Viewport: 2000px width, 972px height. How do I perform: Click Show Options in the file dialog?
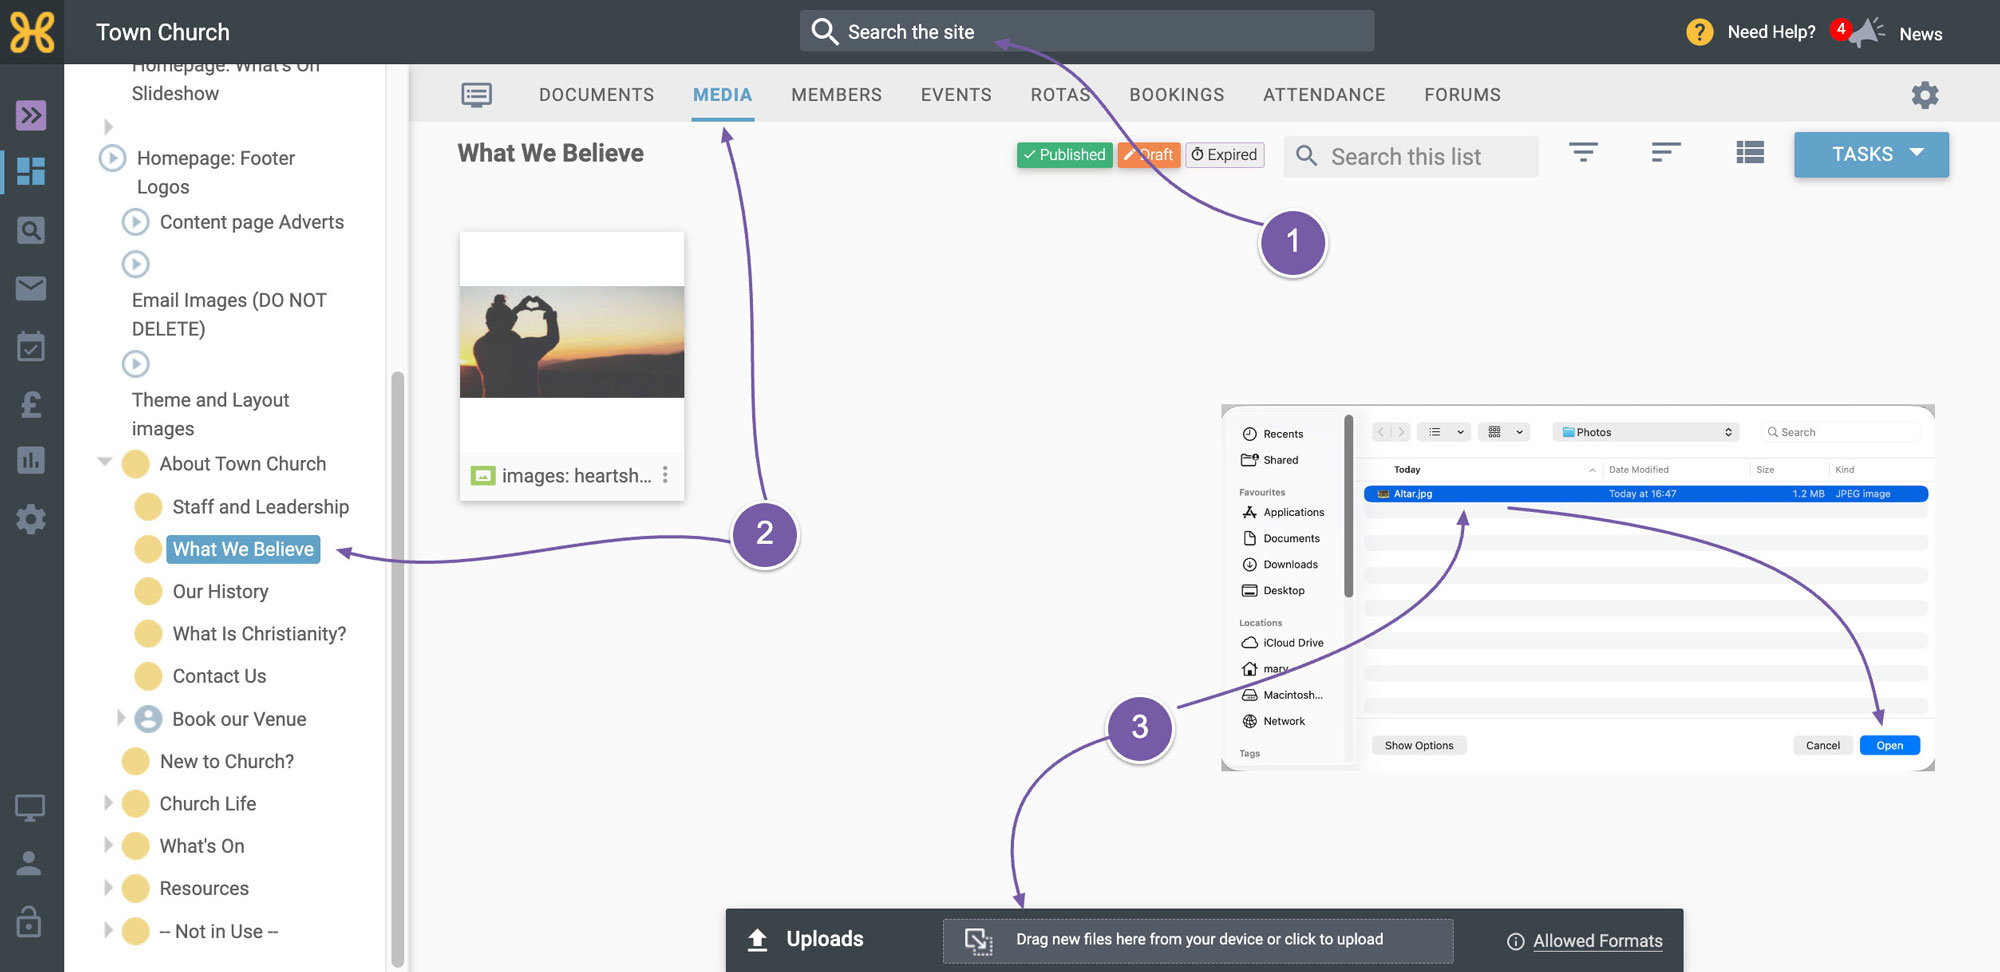coord(1419,745)
